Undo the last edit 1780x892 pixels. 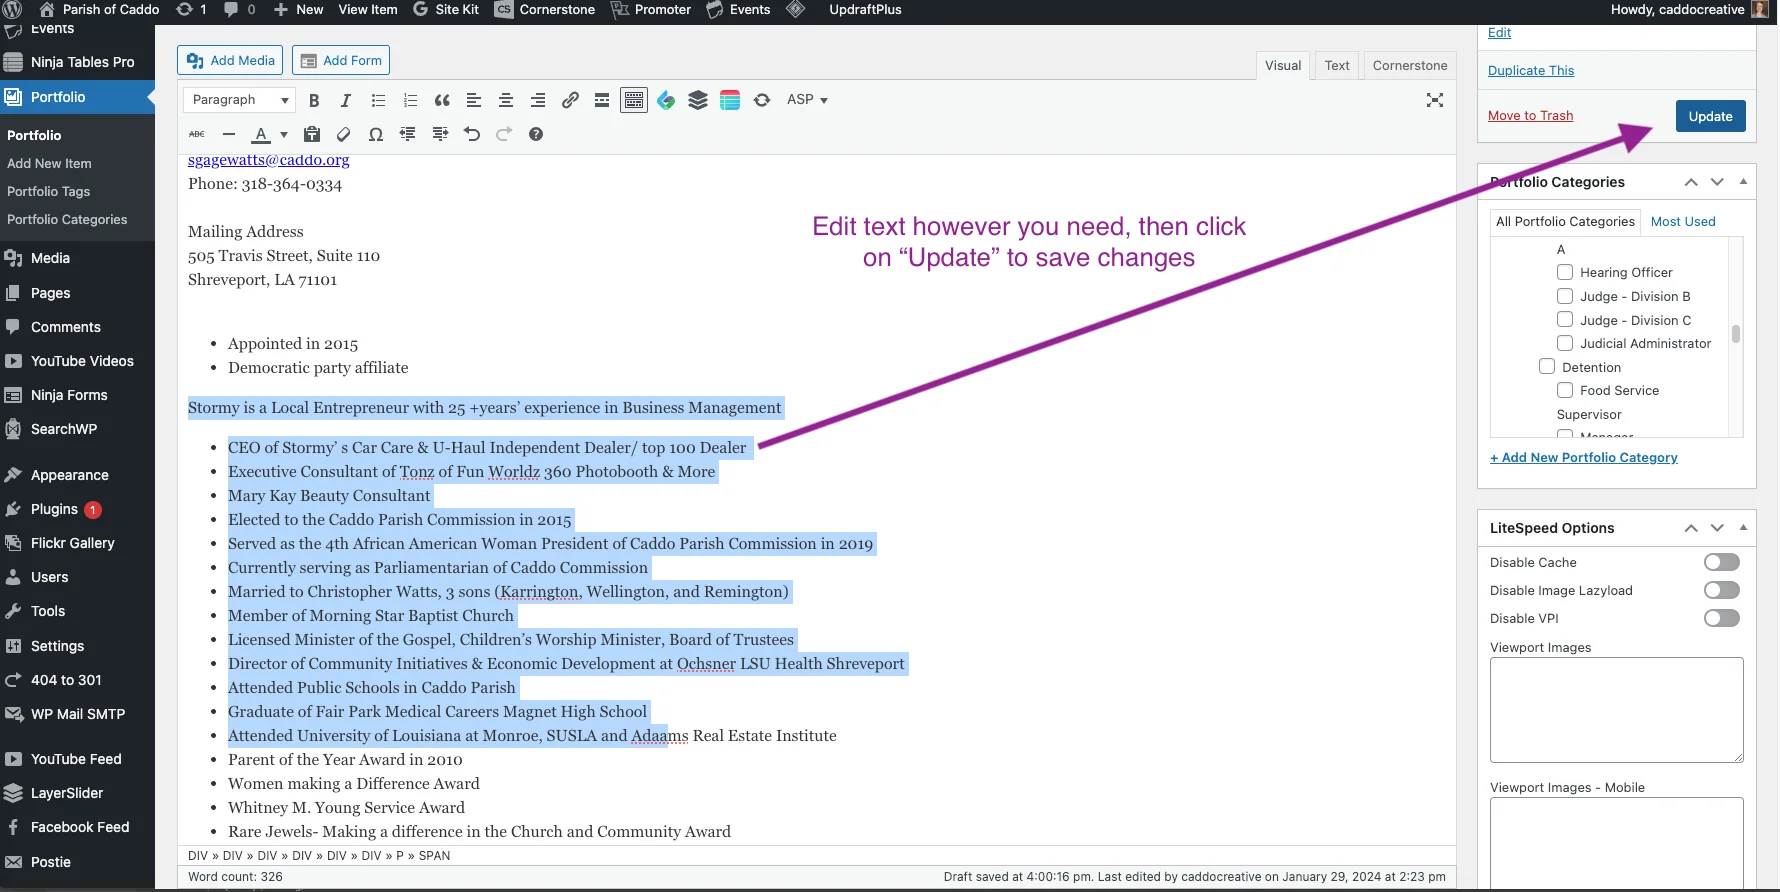point(472,134)
